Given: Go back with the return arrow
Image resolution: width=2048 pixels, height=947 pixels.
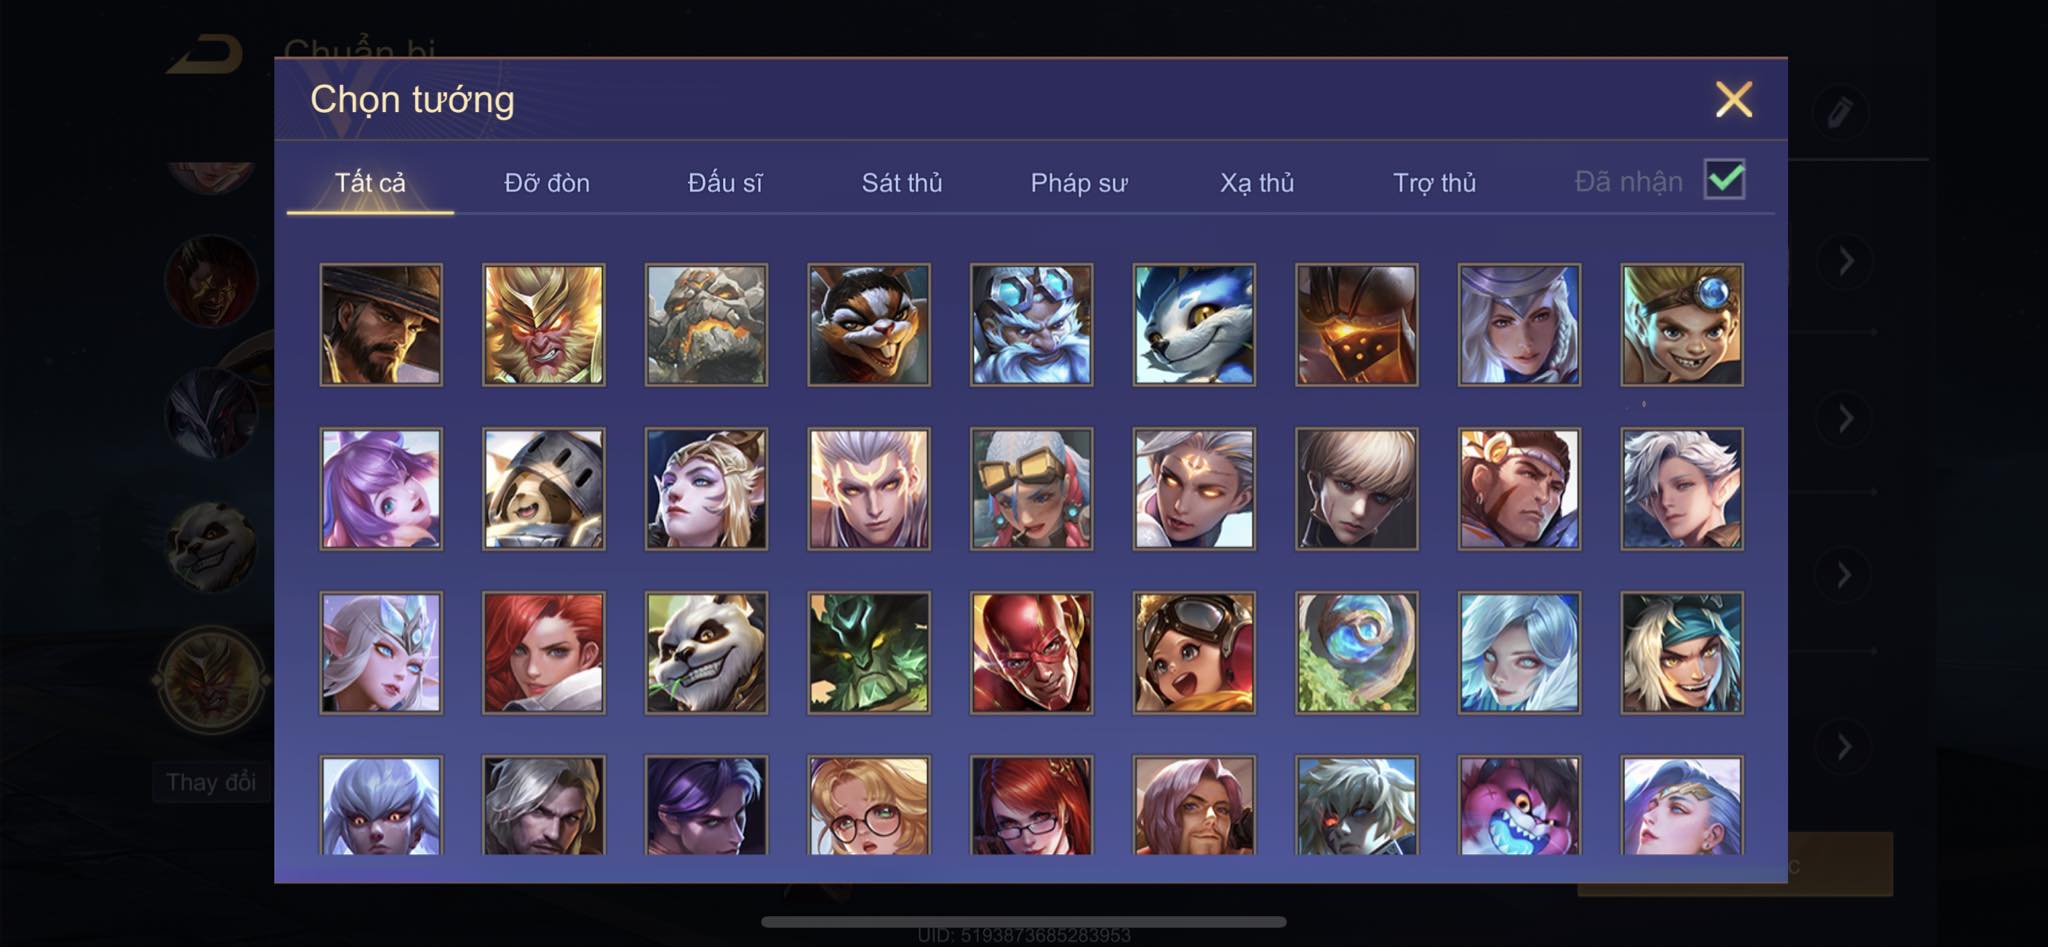Looking at the screenshot, I should pyautogui.click(x=206, y=54).
